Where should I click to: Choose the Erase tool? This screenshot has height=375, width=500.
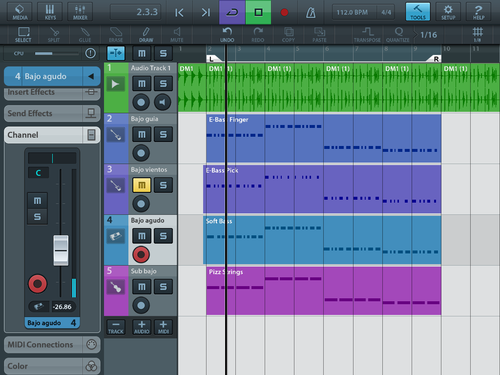115,35
